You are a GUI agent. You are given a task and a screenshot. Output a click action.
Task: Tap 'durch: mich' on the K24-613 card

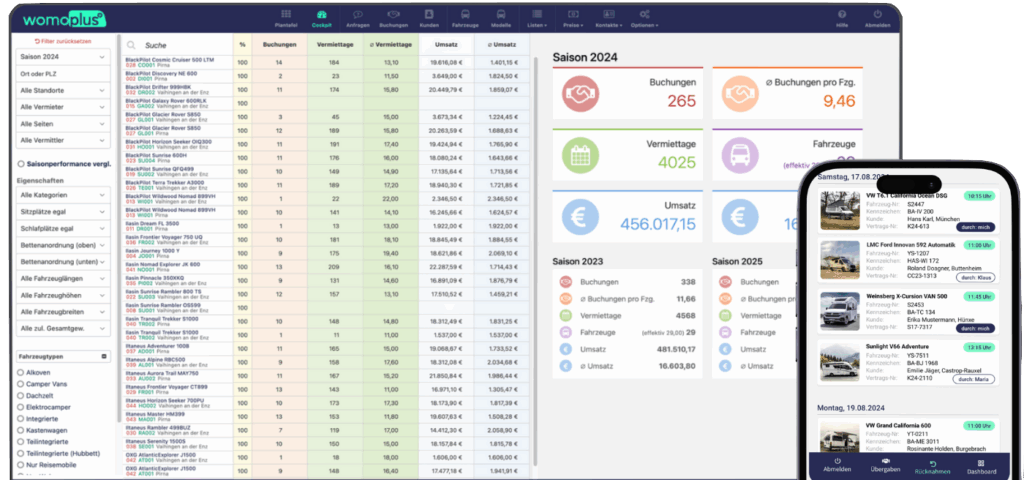pyautogui.click(x=975, y=227)
